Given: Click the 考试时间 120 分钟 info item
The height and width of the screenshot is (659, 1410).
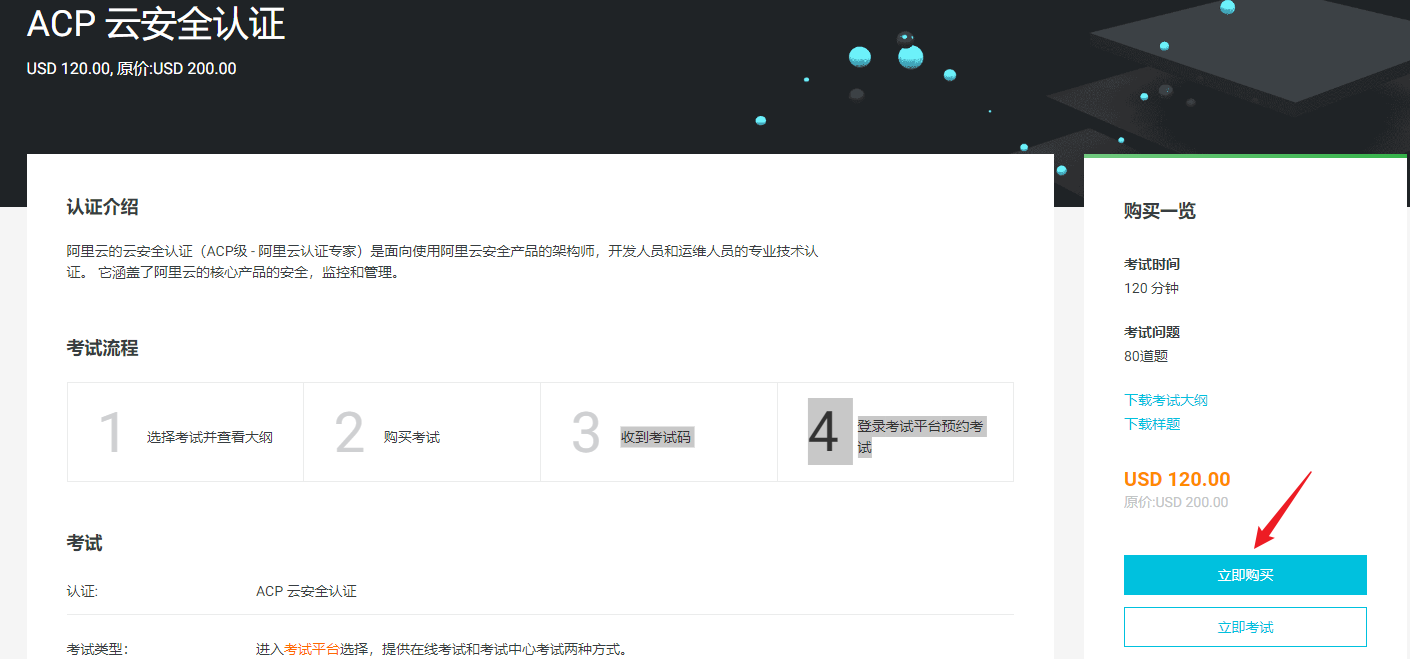Looking at the screenshot, I should tap(1151, 276).
